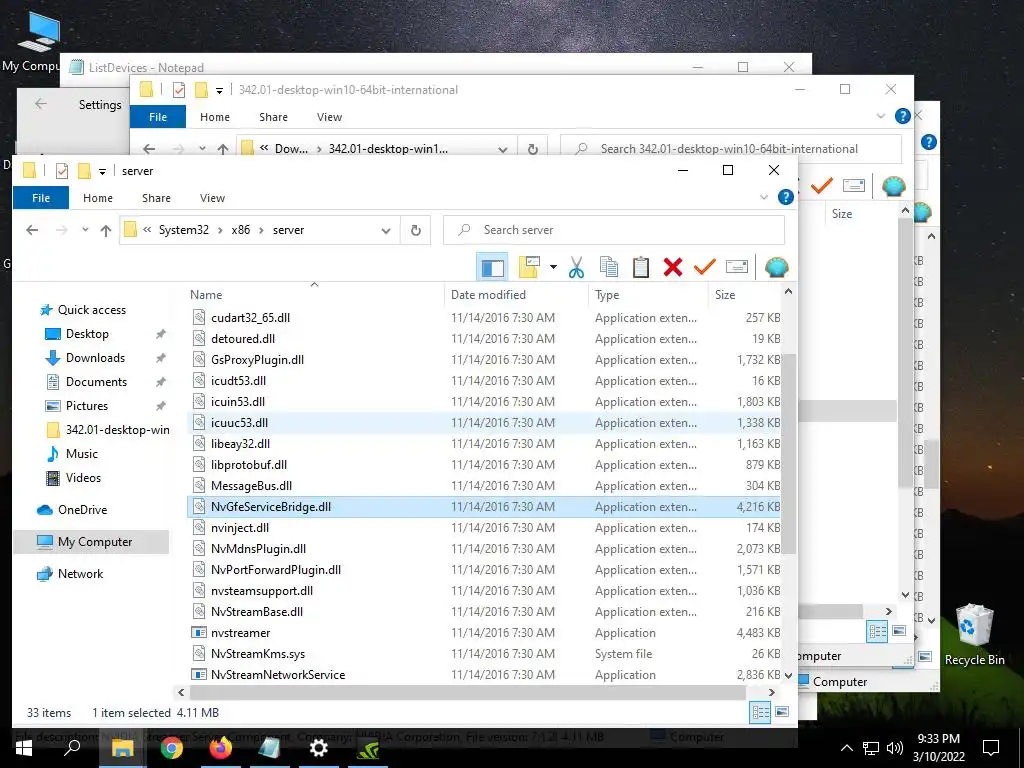Refresh the 342.01-desktop window
This screenshot has width=1024, height=768.
coord(533,149)
